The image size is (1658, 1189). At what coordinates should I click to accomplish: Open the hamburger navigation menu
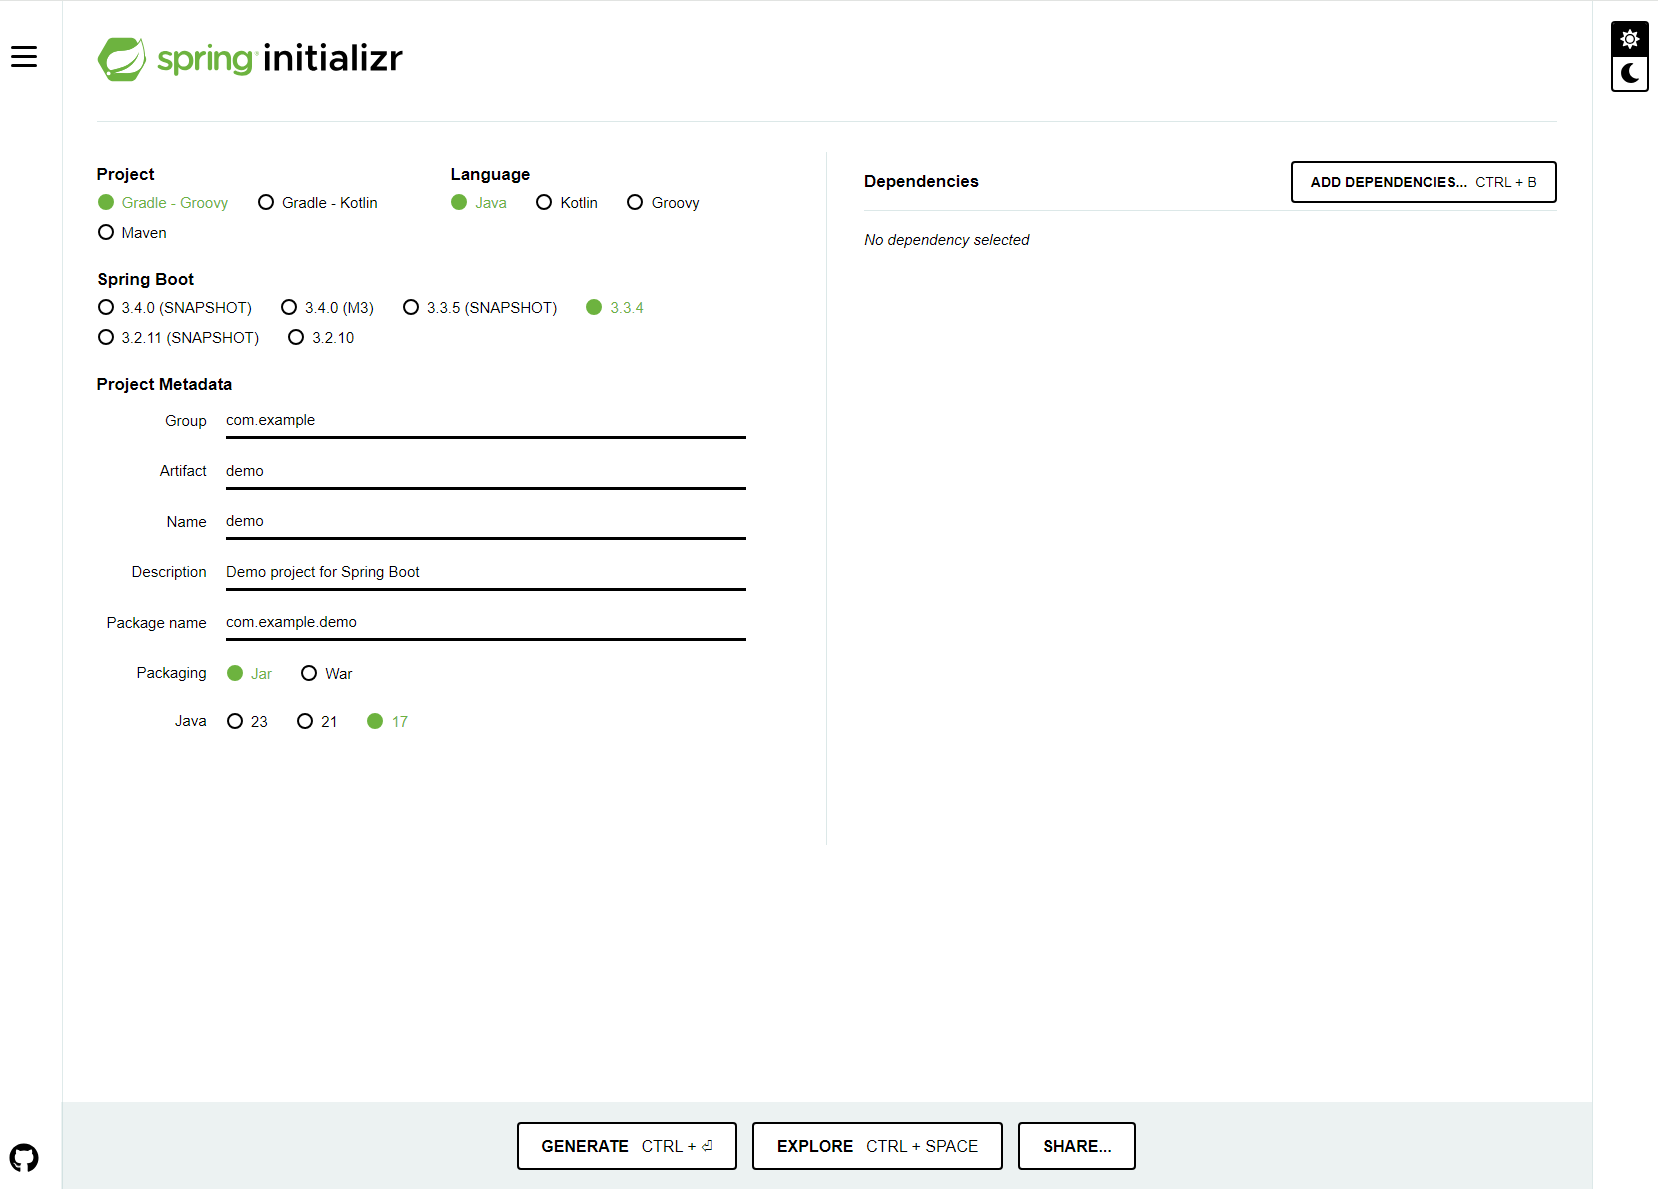(x=24, y=57)
